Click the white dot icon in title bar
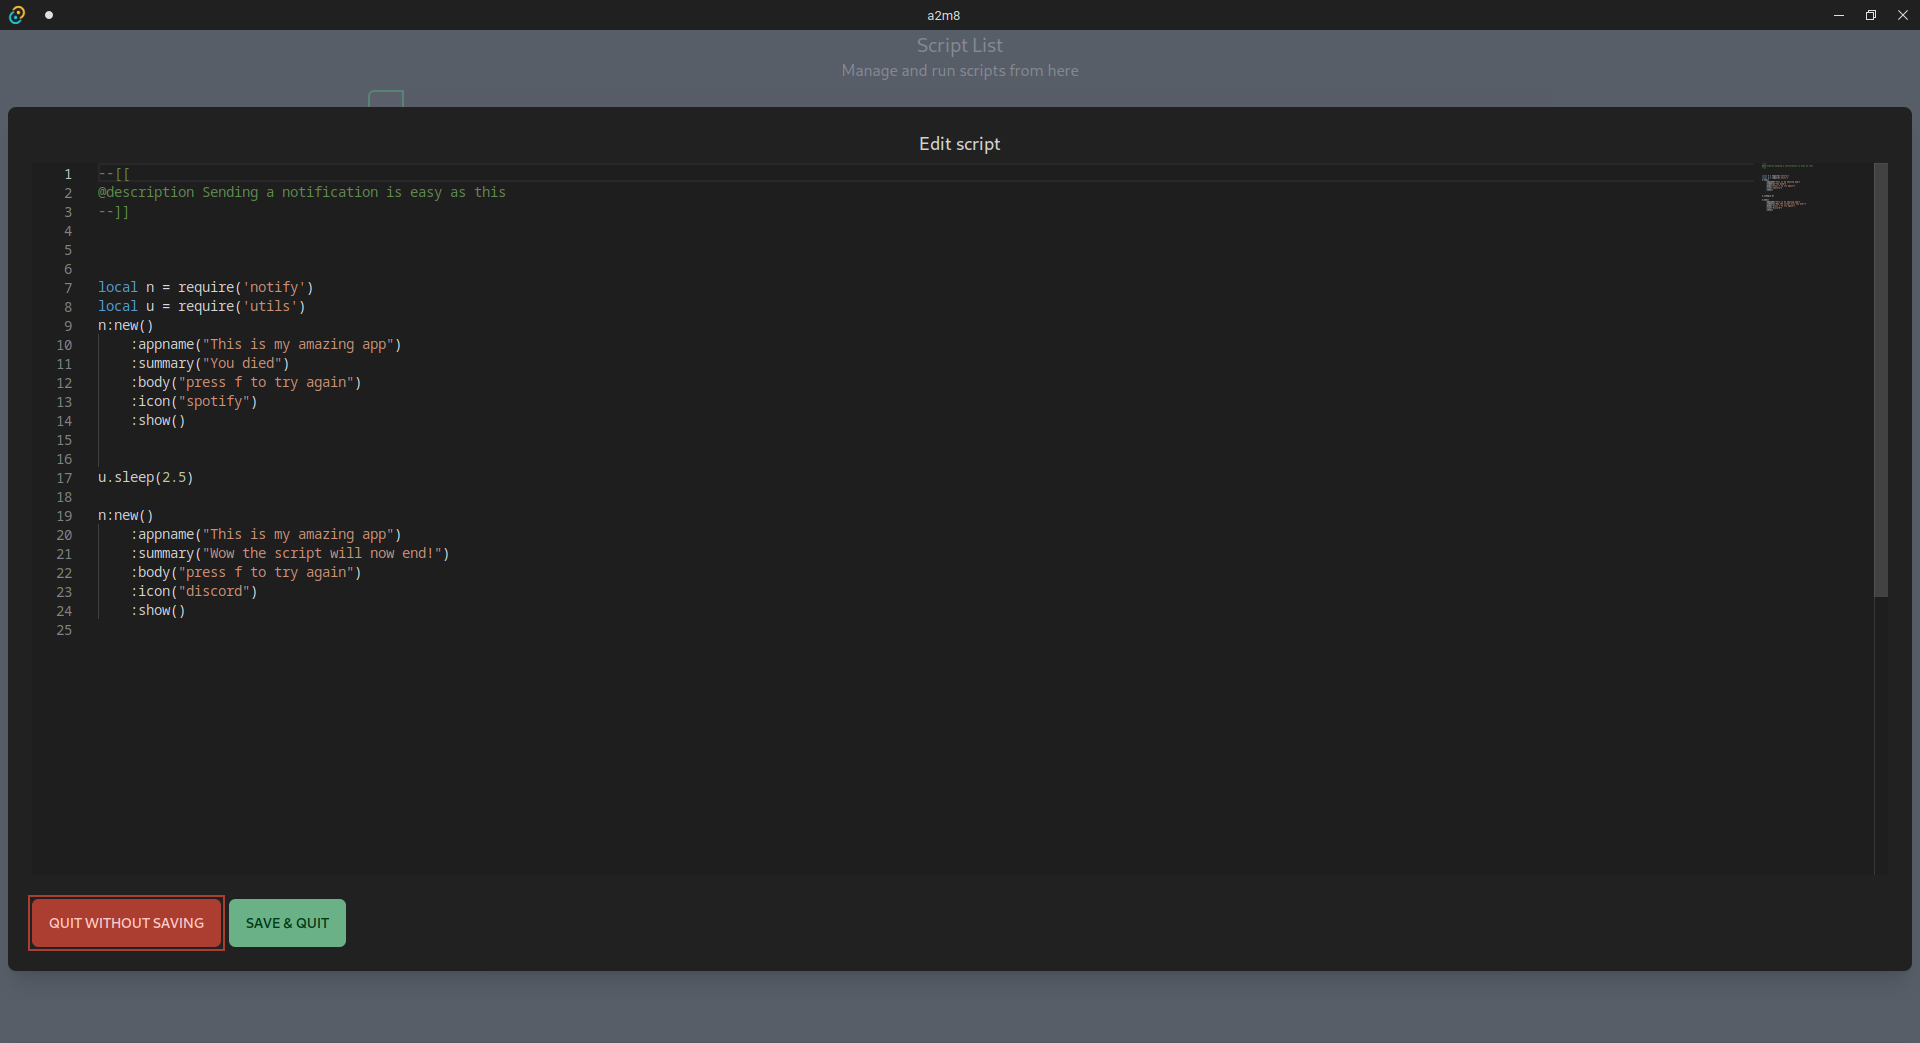 point(49,15)
